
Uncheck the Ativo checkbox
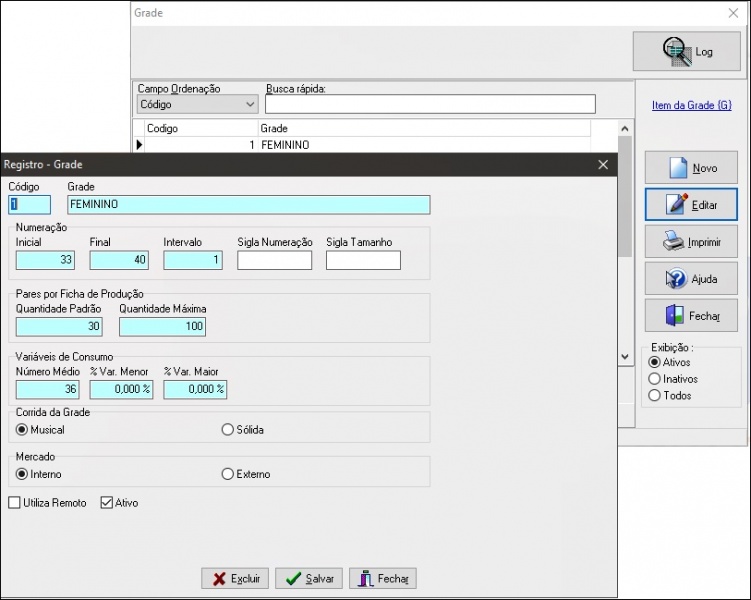click(x=106, y=503)
